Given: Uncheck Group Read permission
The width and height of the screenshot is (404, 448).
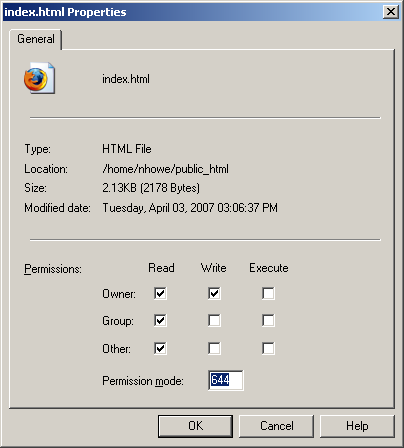Looking at the screenshot, I should [x=160, y=321].
